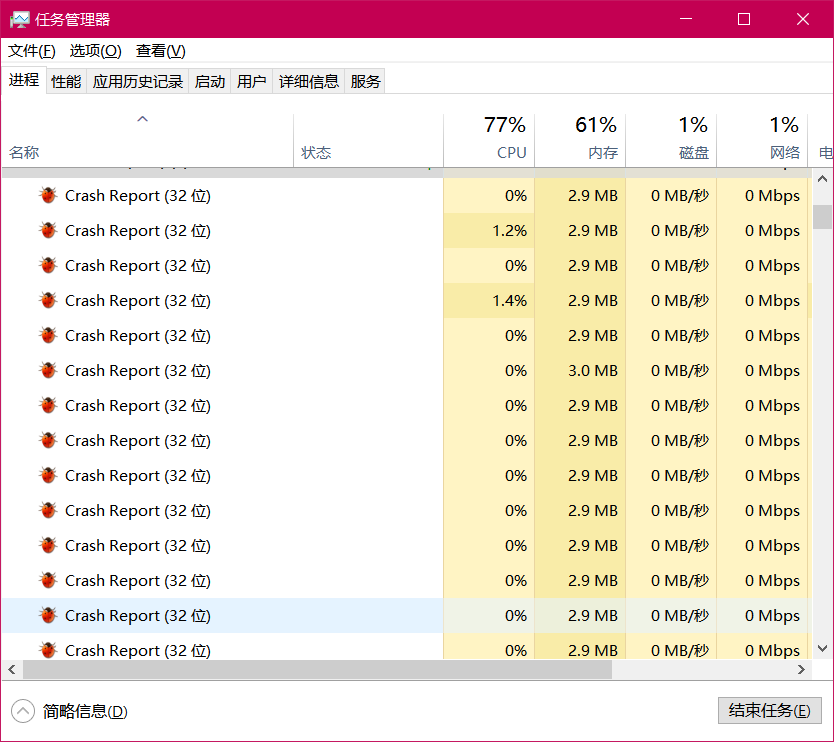Click the horizontal scrollbar thumb
The image size is (834, 742).
tap(317, 670)
